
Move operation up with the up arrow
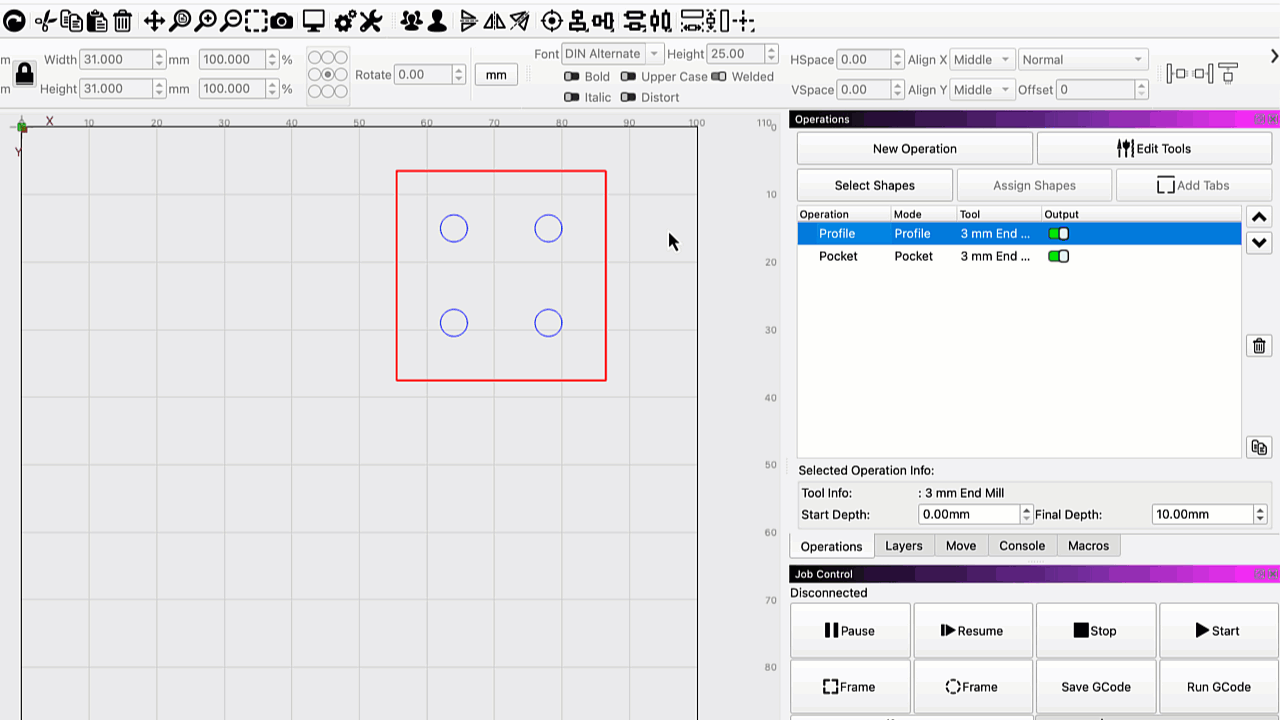pos(1259,217)
